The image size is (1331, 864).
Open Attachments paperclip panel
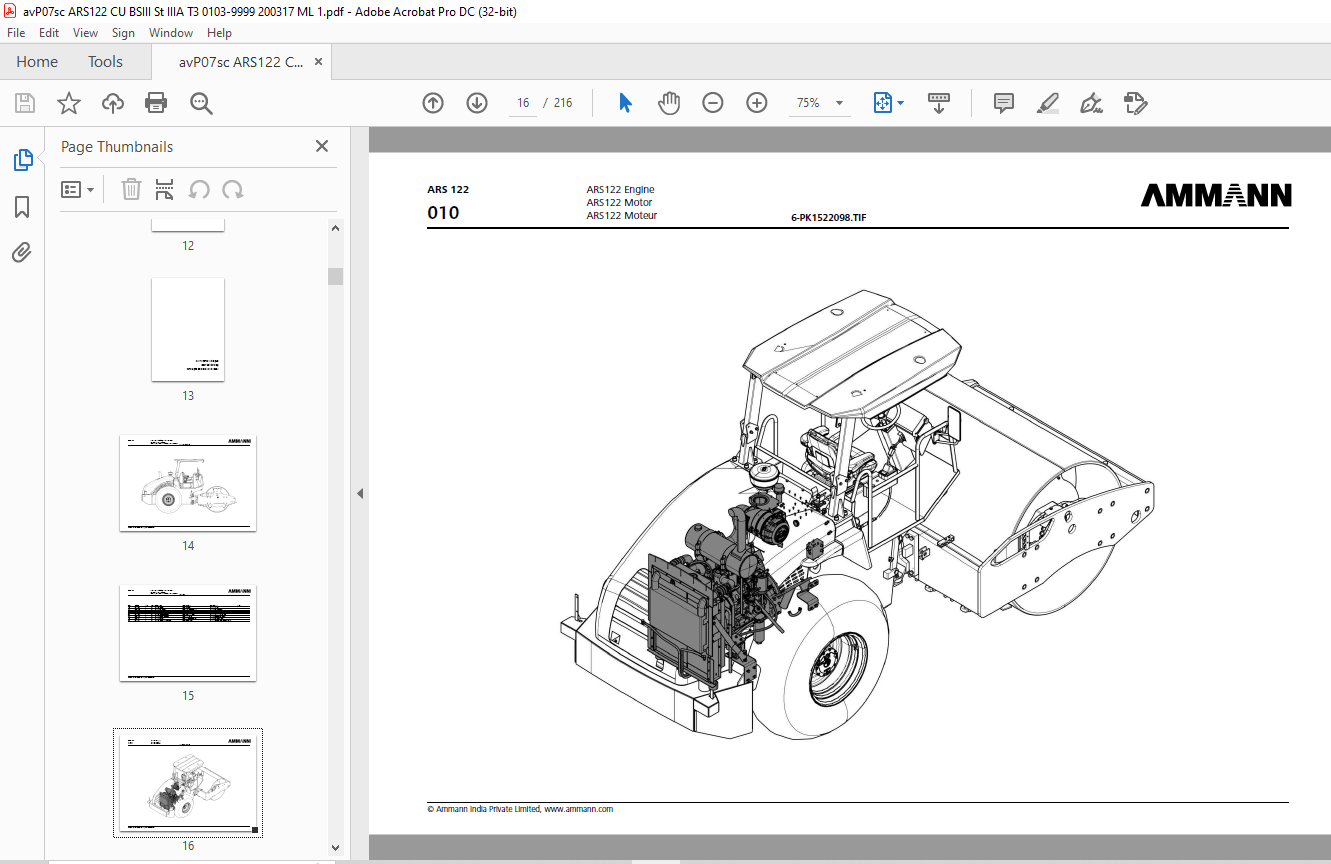tap(22, 252)
